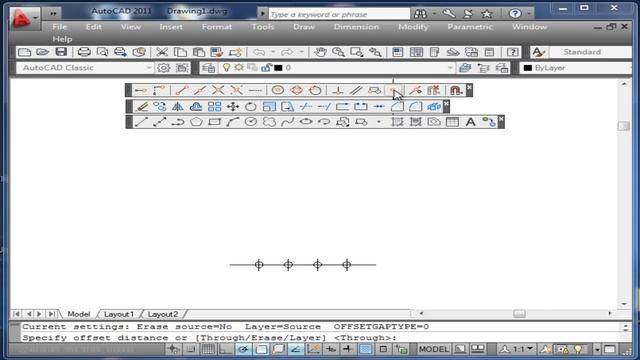Image resolution: width=640 pixels, height=360 pixels.
Task: Select the Scale tool
Action: 269,107
